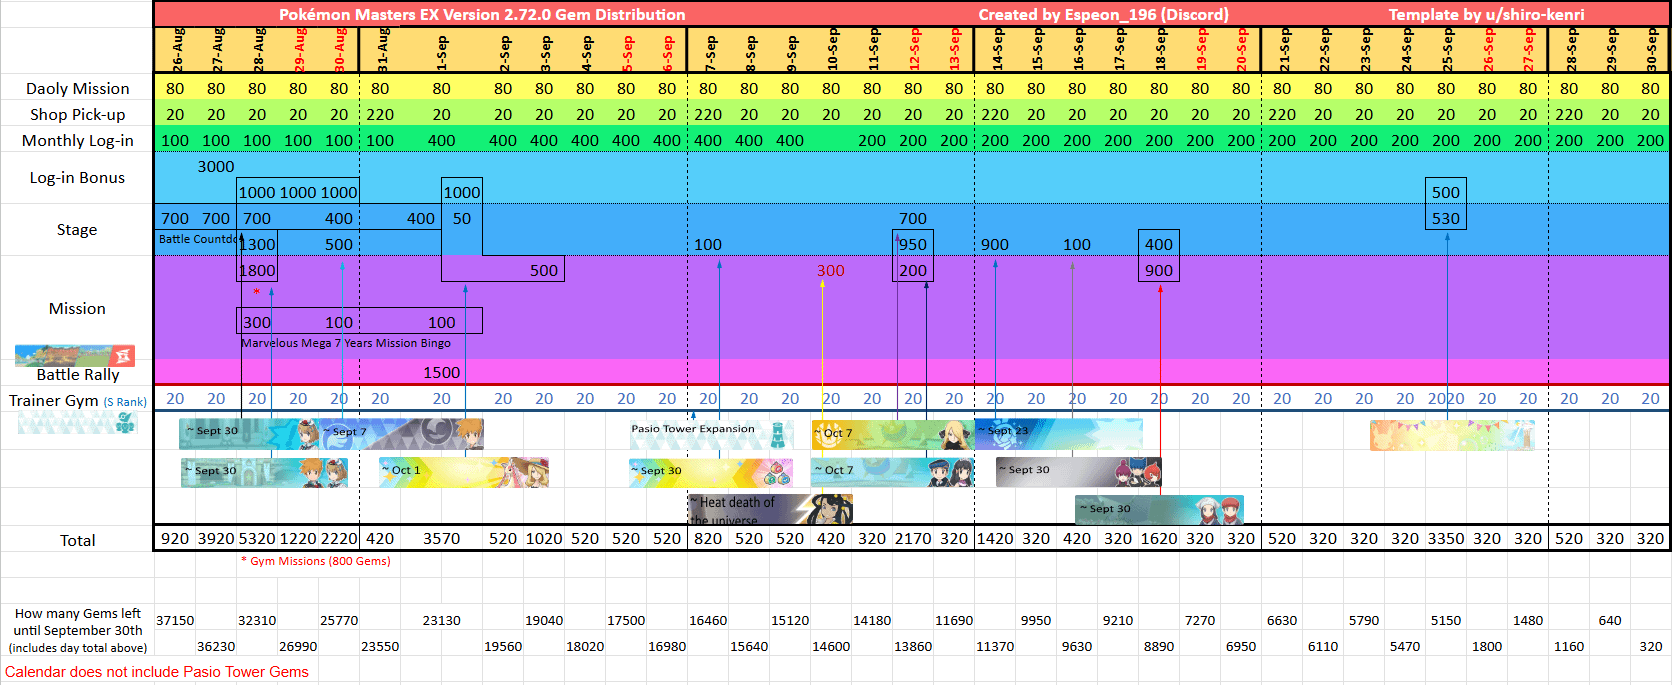This screenshot has height=685, width=1672.
Task: Click the 37150 gems-left value
Action: click(x=175, y=620)
